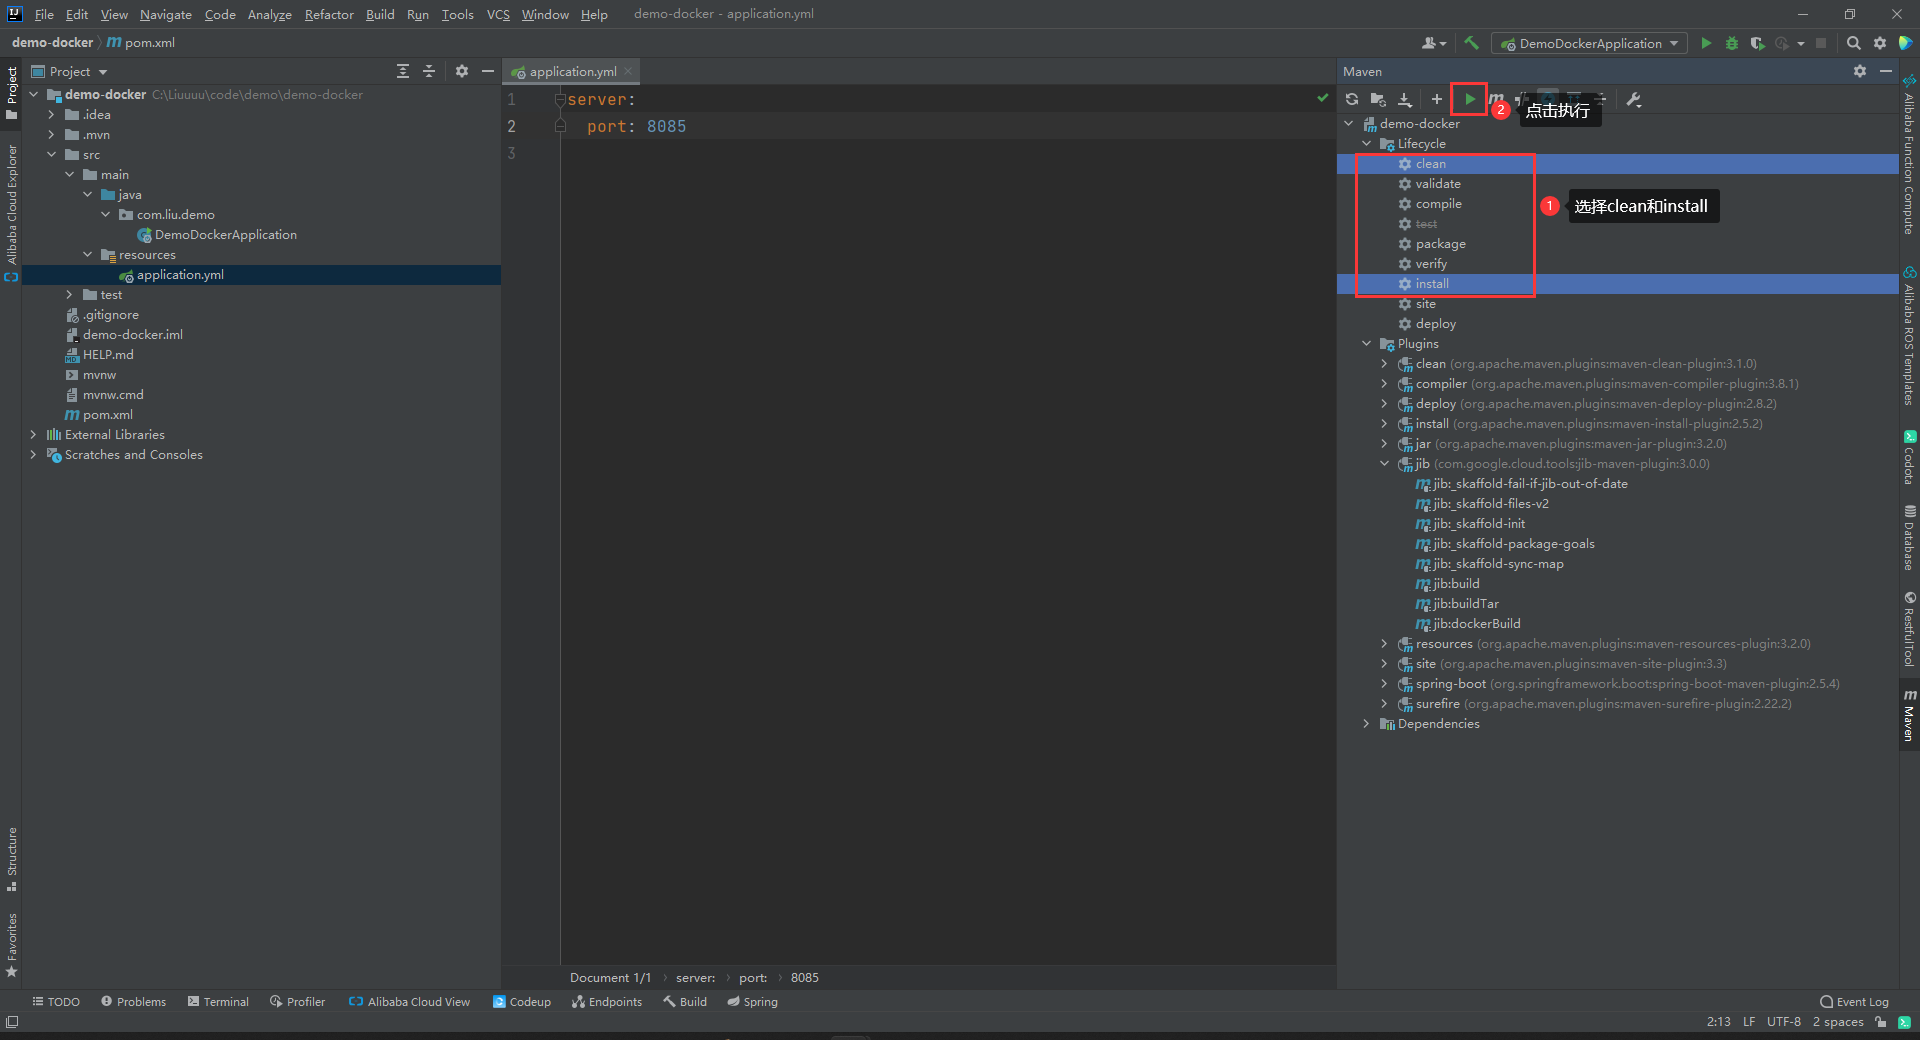Close the application.yml editor tab
This screenshot has width=1920, height=1040.
point(628,71)
